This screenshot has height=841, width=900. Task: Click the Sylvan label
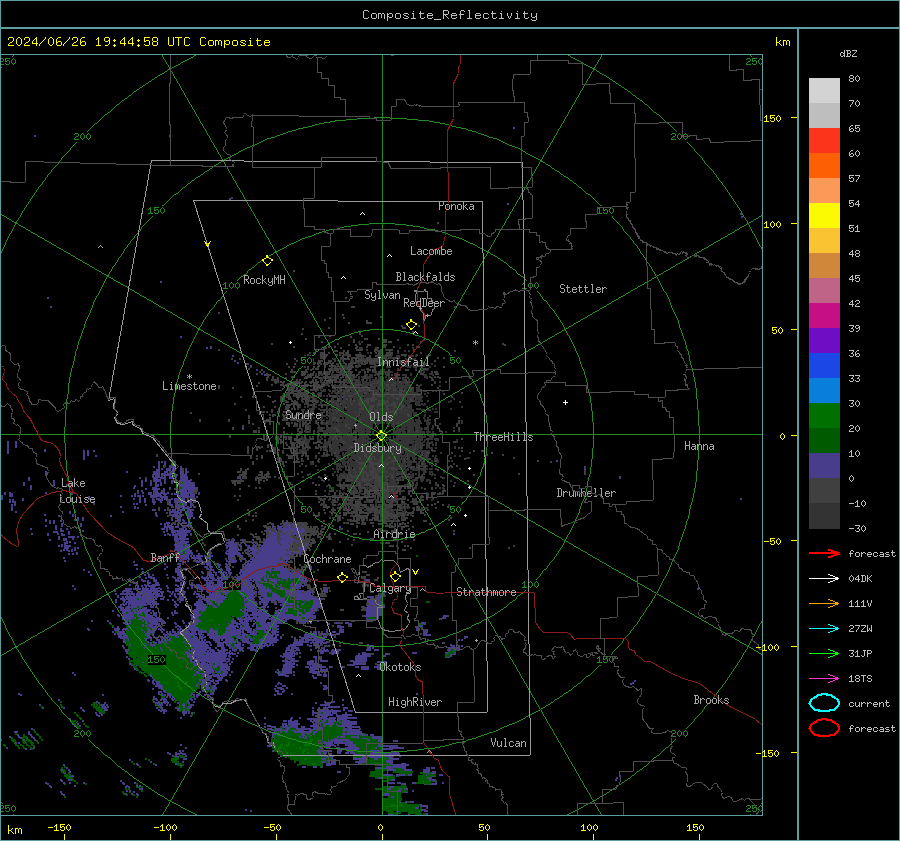(x=382, y=295)
